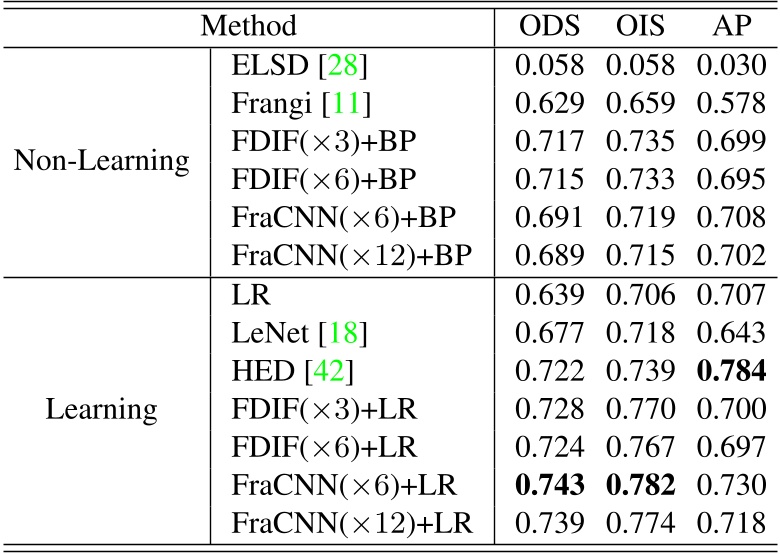This screenshot has width=780, height=554.
Task: Click ELSD's AP value 0.030
Action: (x=730, y=67)
